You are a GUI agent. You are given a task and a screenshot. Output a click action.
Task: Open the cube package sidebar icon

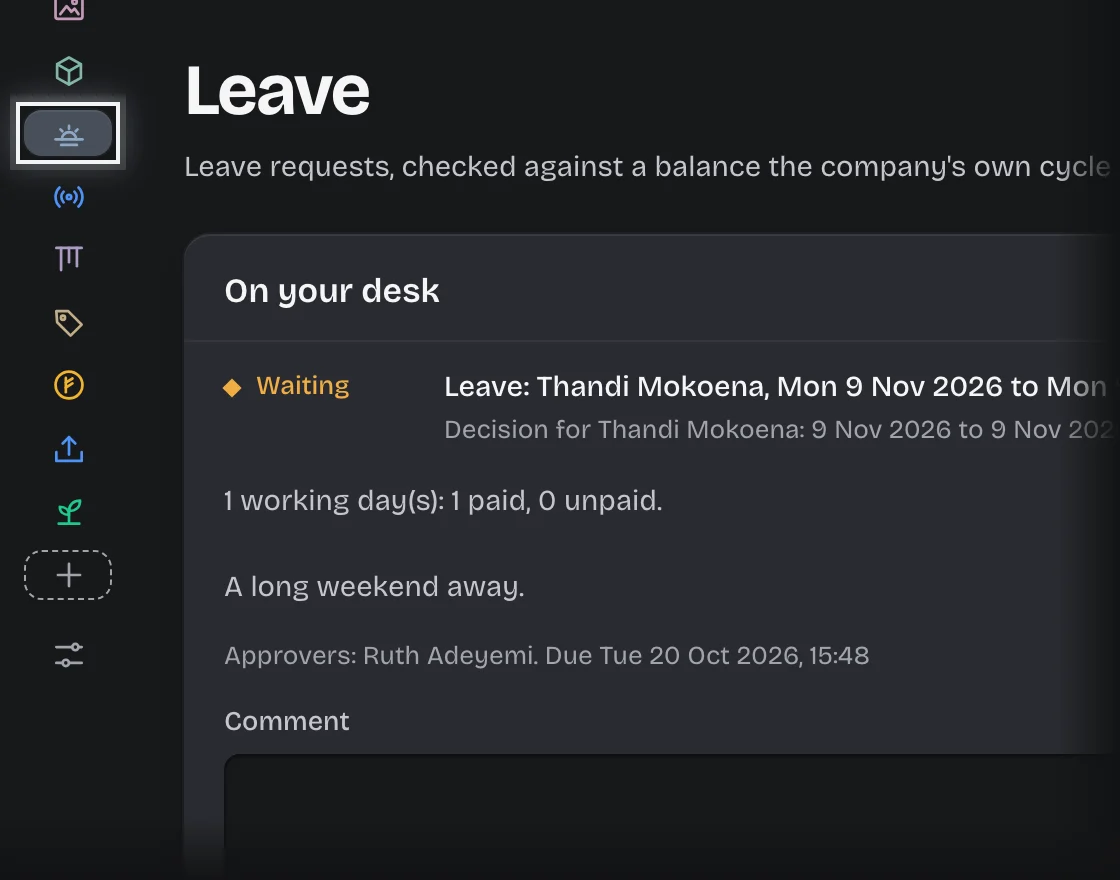[69, 71]
